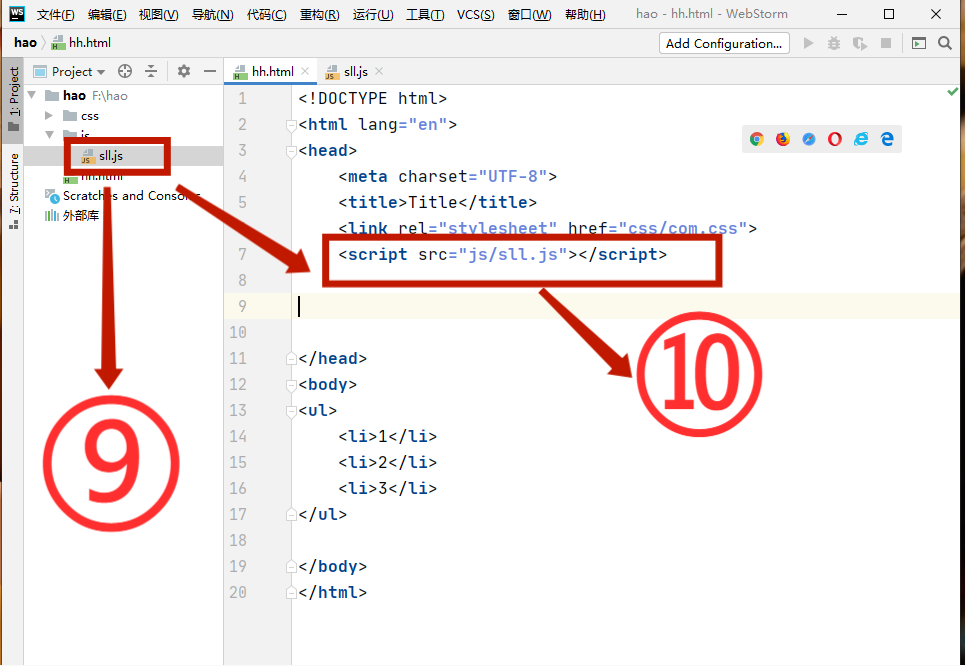Collapse the js folder arrow
966x666 pixels.
click(49, 134)
